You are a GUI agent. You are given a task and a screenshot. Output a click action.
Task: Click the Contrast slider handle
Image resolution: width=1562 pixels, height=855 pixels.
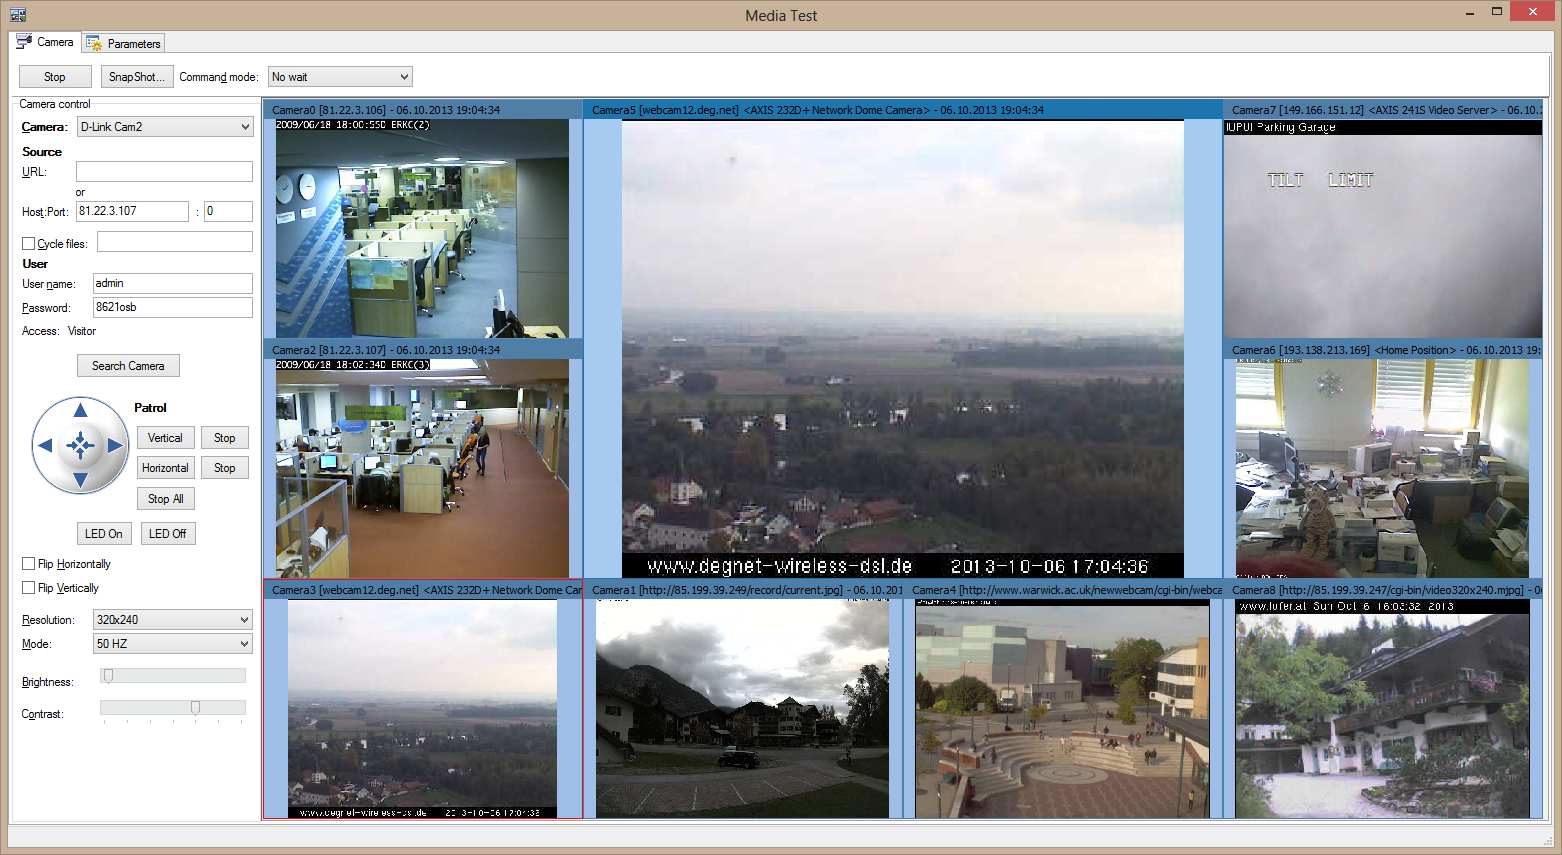point(195,707)
